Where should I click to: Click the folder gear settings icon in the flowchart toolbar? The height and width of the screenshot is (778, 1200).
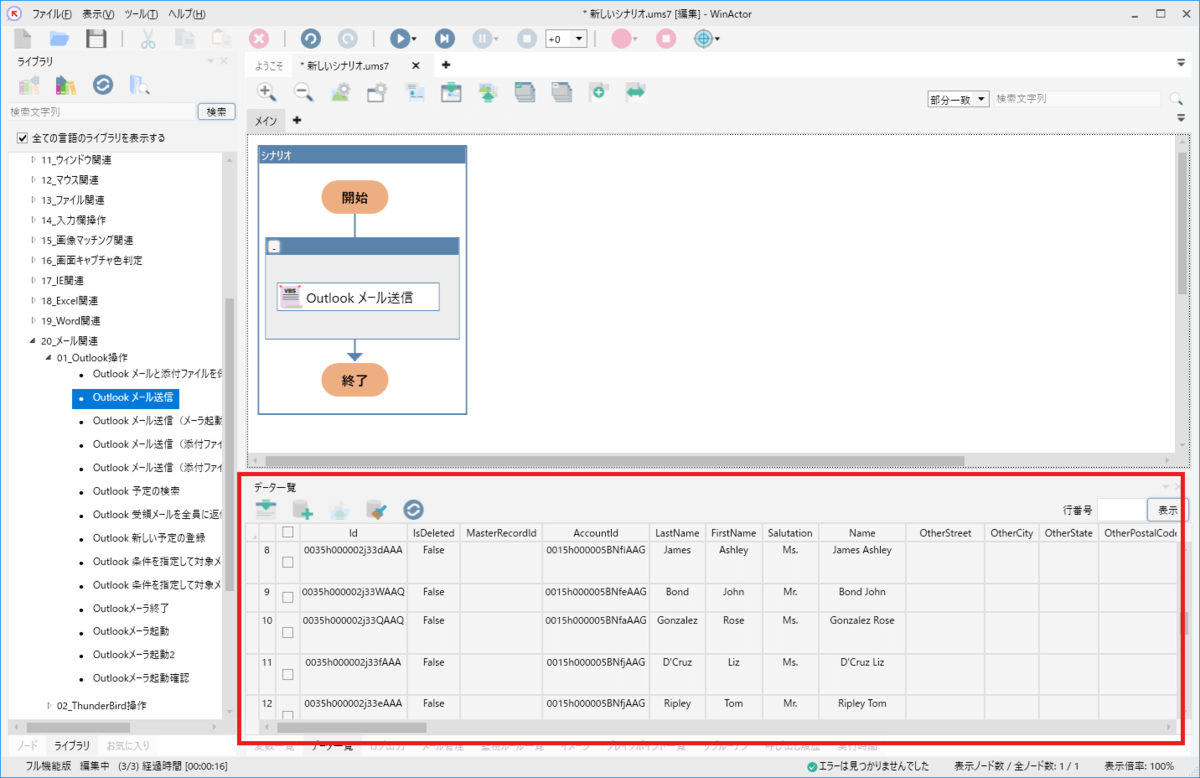point(377,92)
